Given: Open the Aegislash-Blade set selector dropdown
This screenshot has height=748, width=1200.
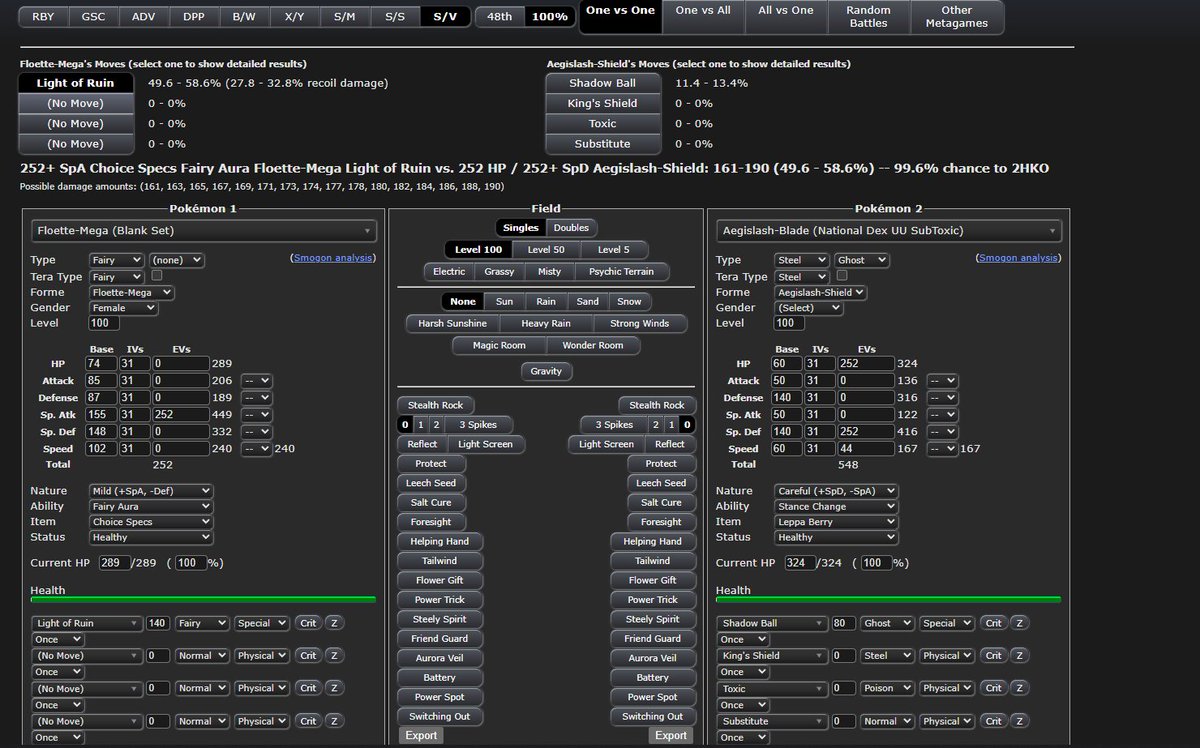Looking at the screenshot, I should pos(888,230).
